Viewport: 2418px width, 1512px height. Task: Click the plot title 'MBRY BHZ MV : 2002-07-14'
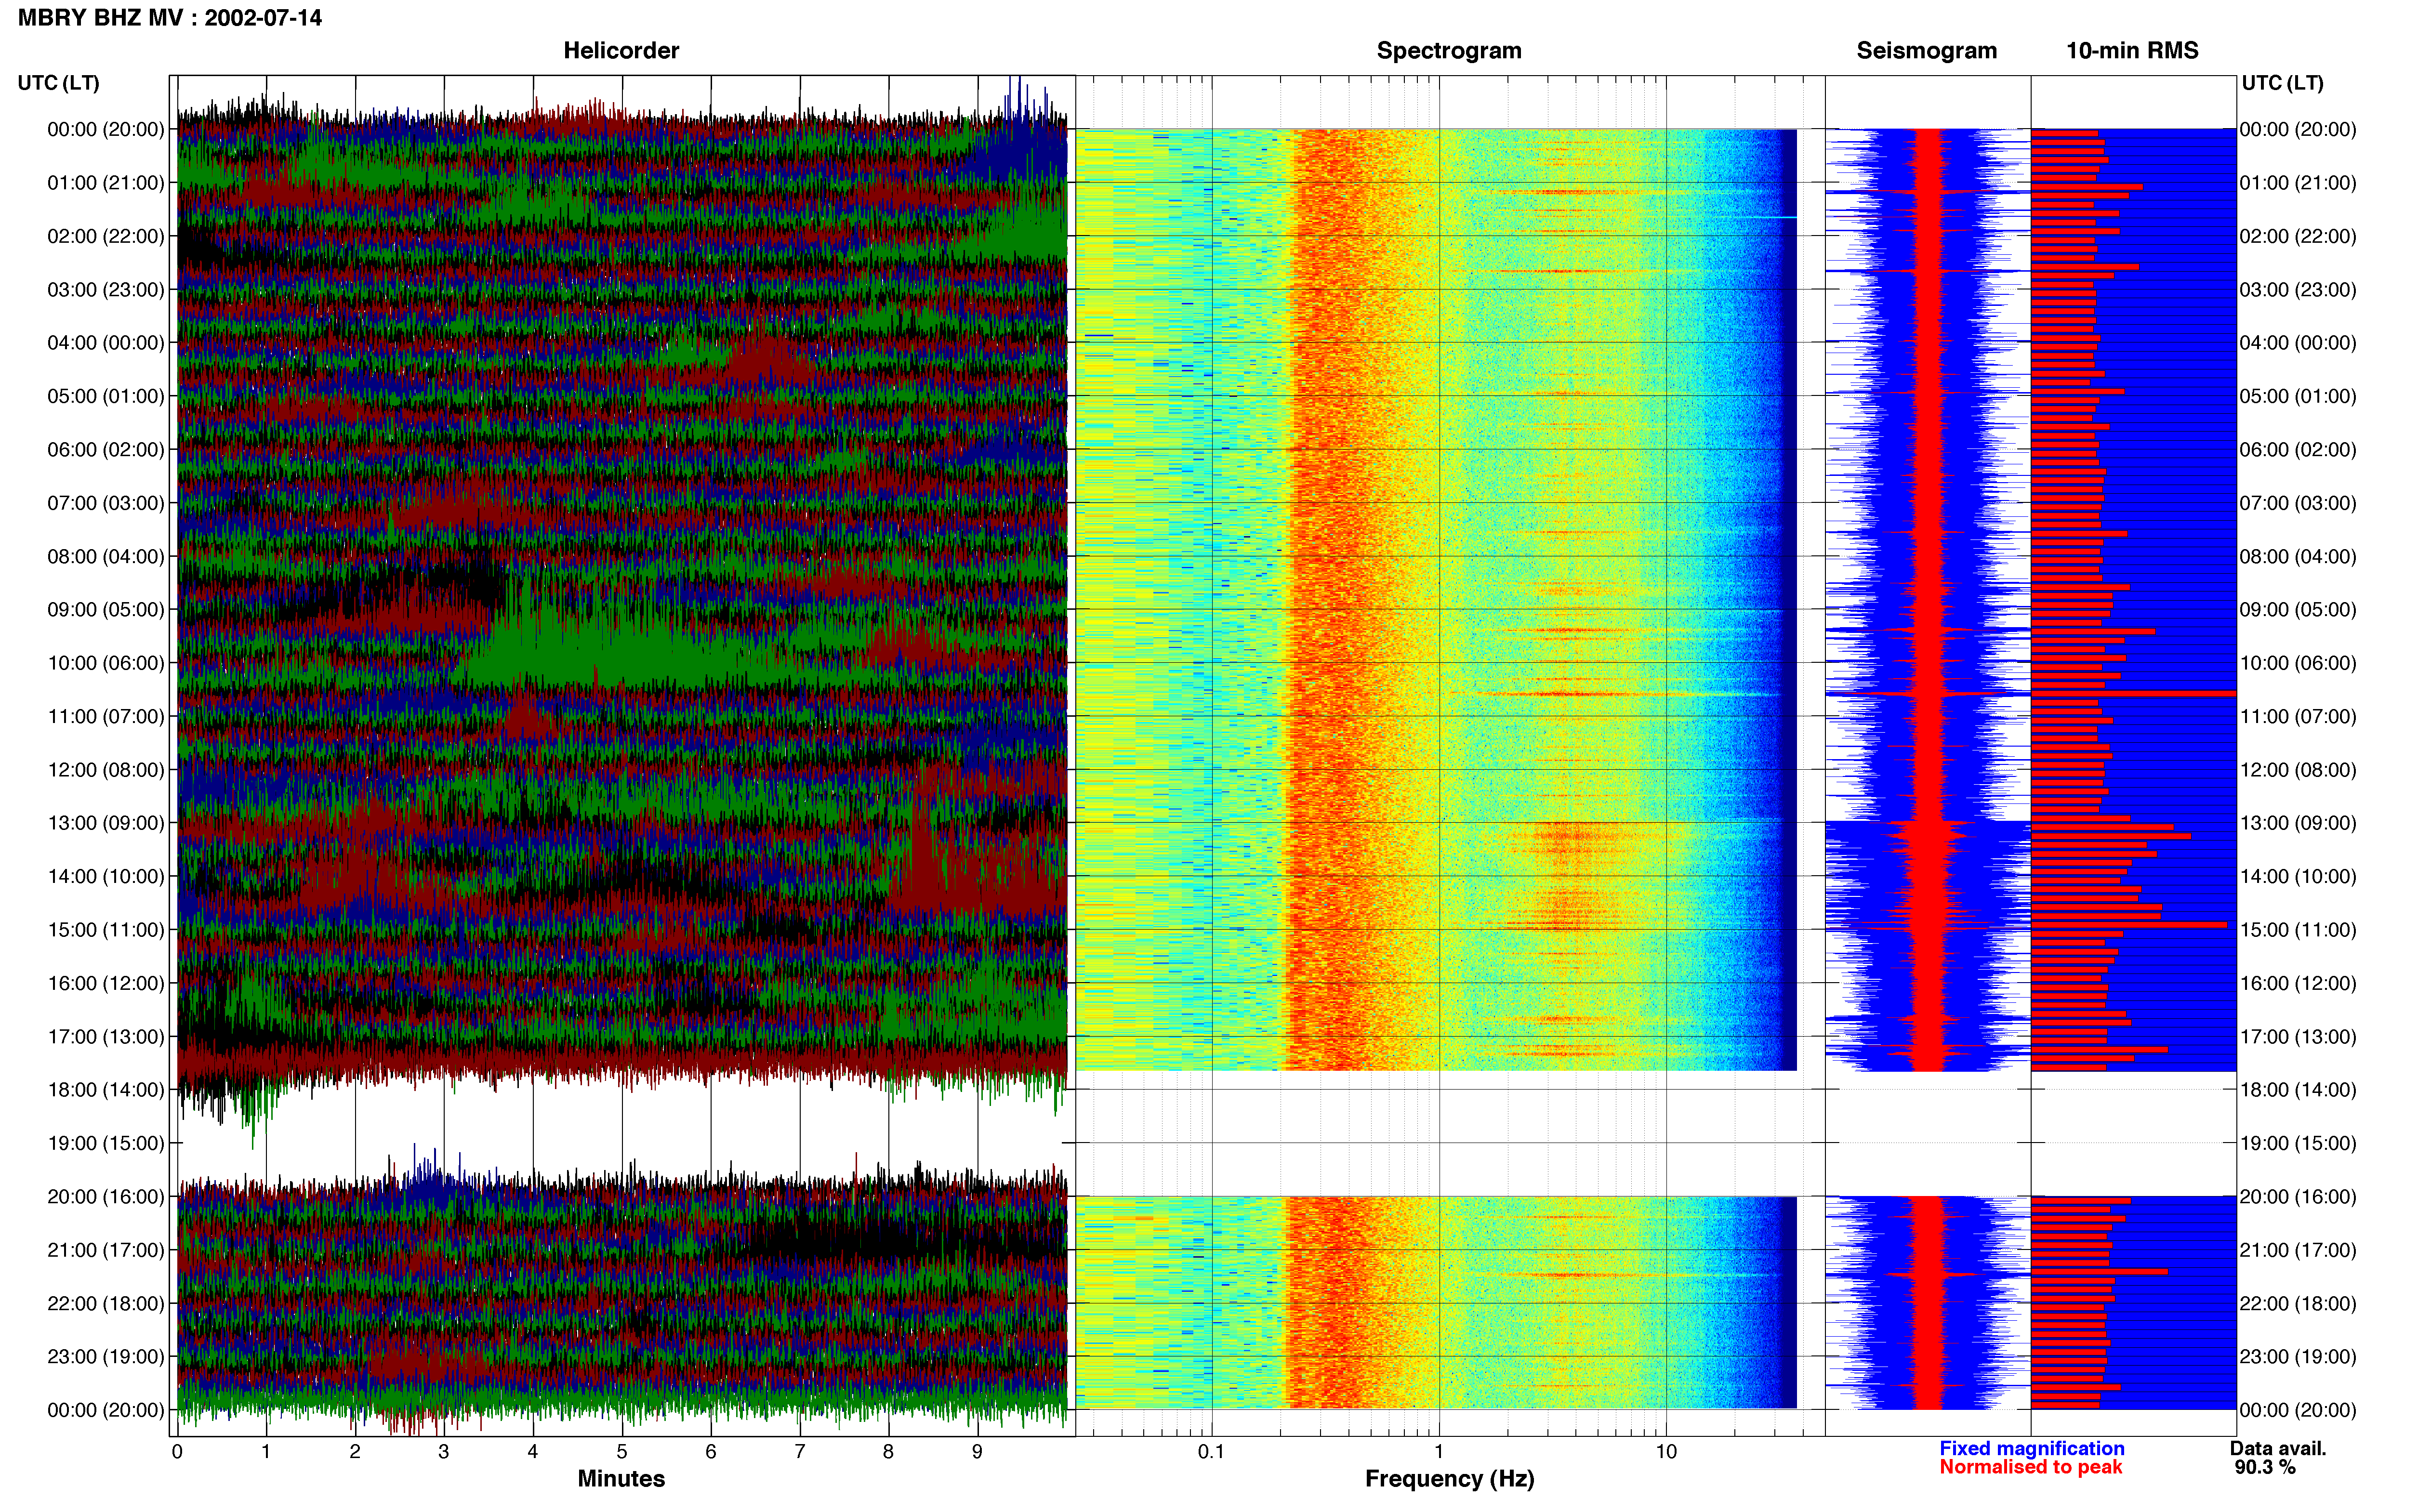(x=170, y=18)
